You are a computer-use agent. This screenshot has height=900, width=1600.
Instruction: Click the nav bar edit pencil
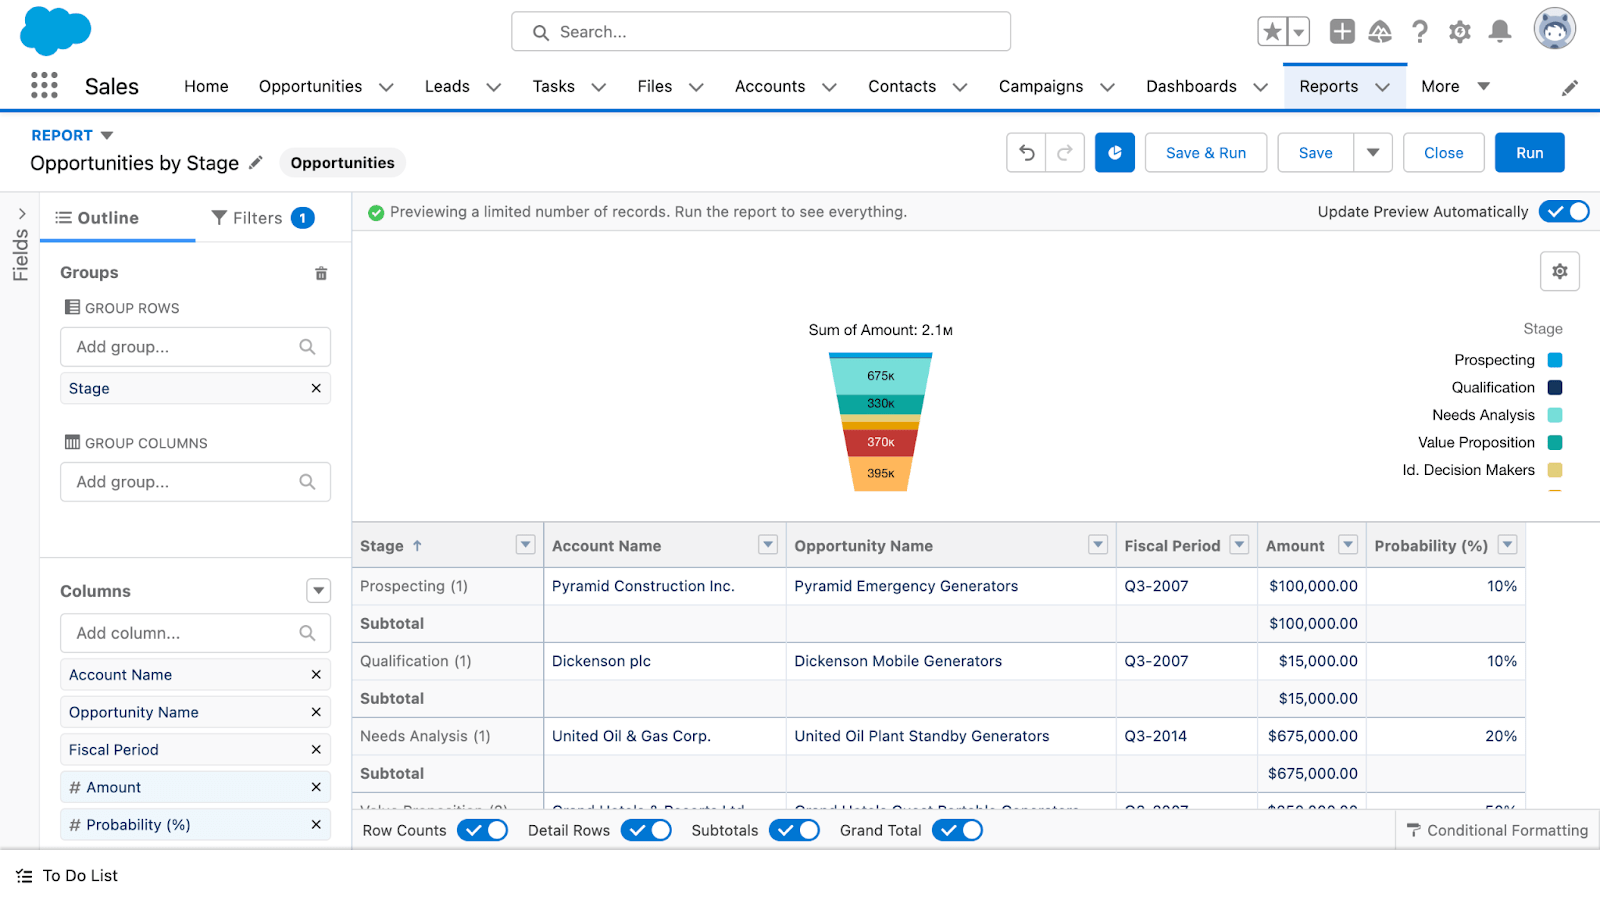click(x=1570, y=88)
